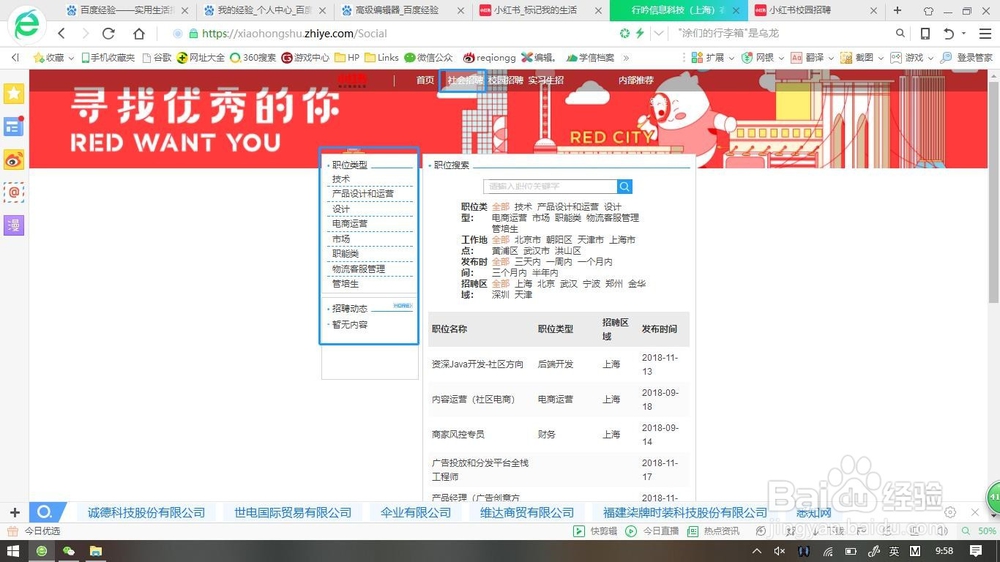Click the blue job search magnifier button

624,186
